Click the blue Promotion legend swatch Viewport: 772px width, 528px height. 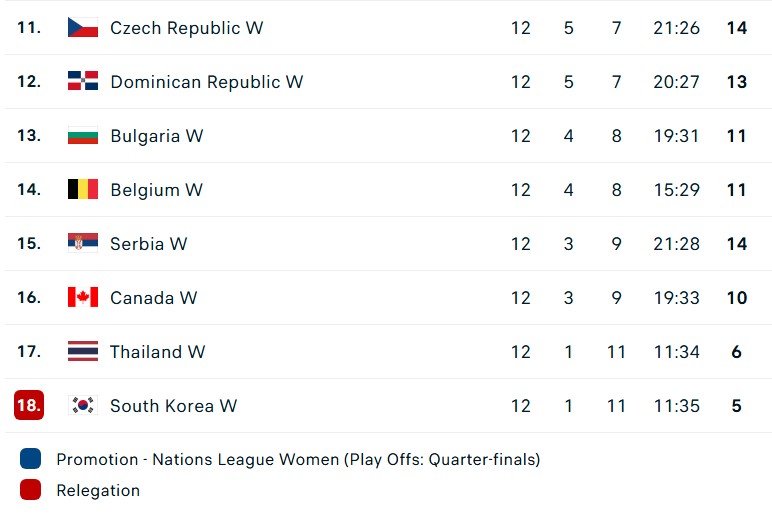point(31,459)
